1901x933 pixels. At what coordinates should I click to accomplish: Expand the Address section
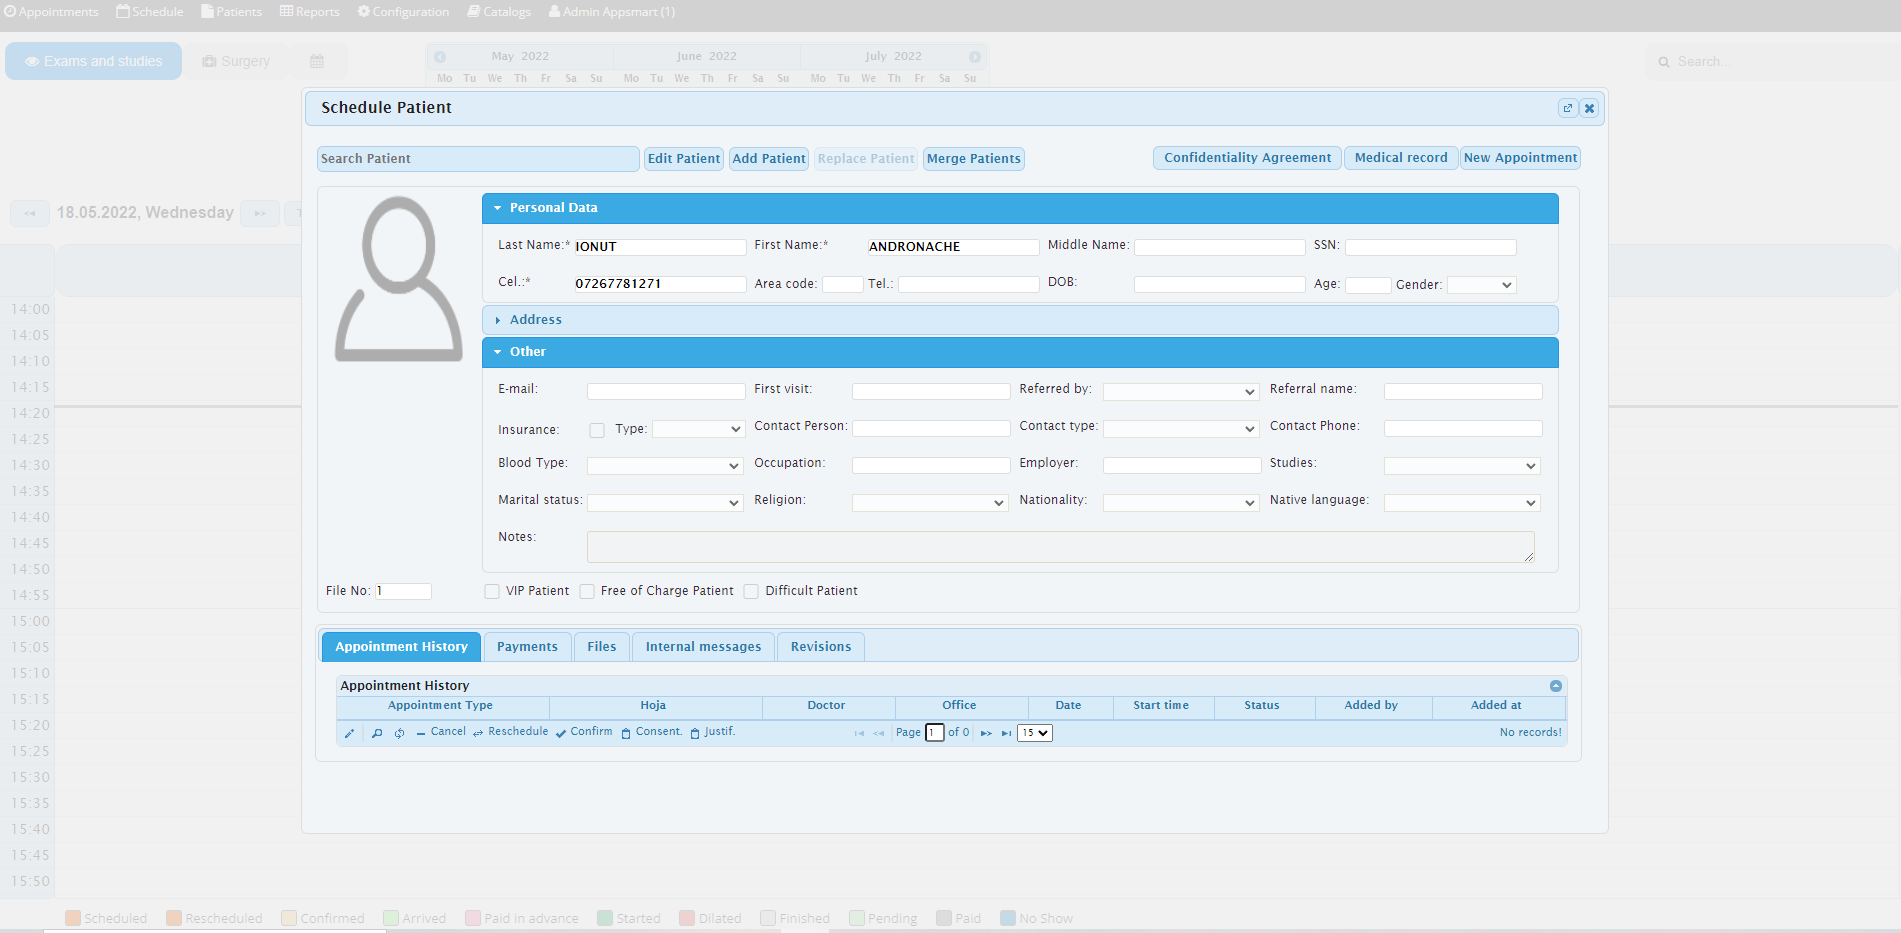click(1020, 320)
